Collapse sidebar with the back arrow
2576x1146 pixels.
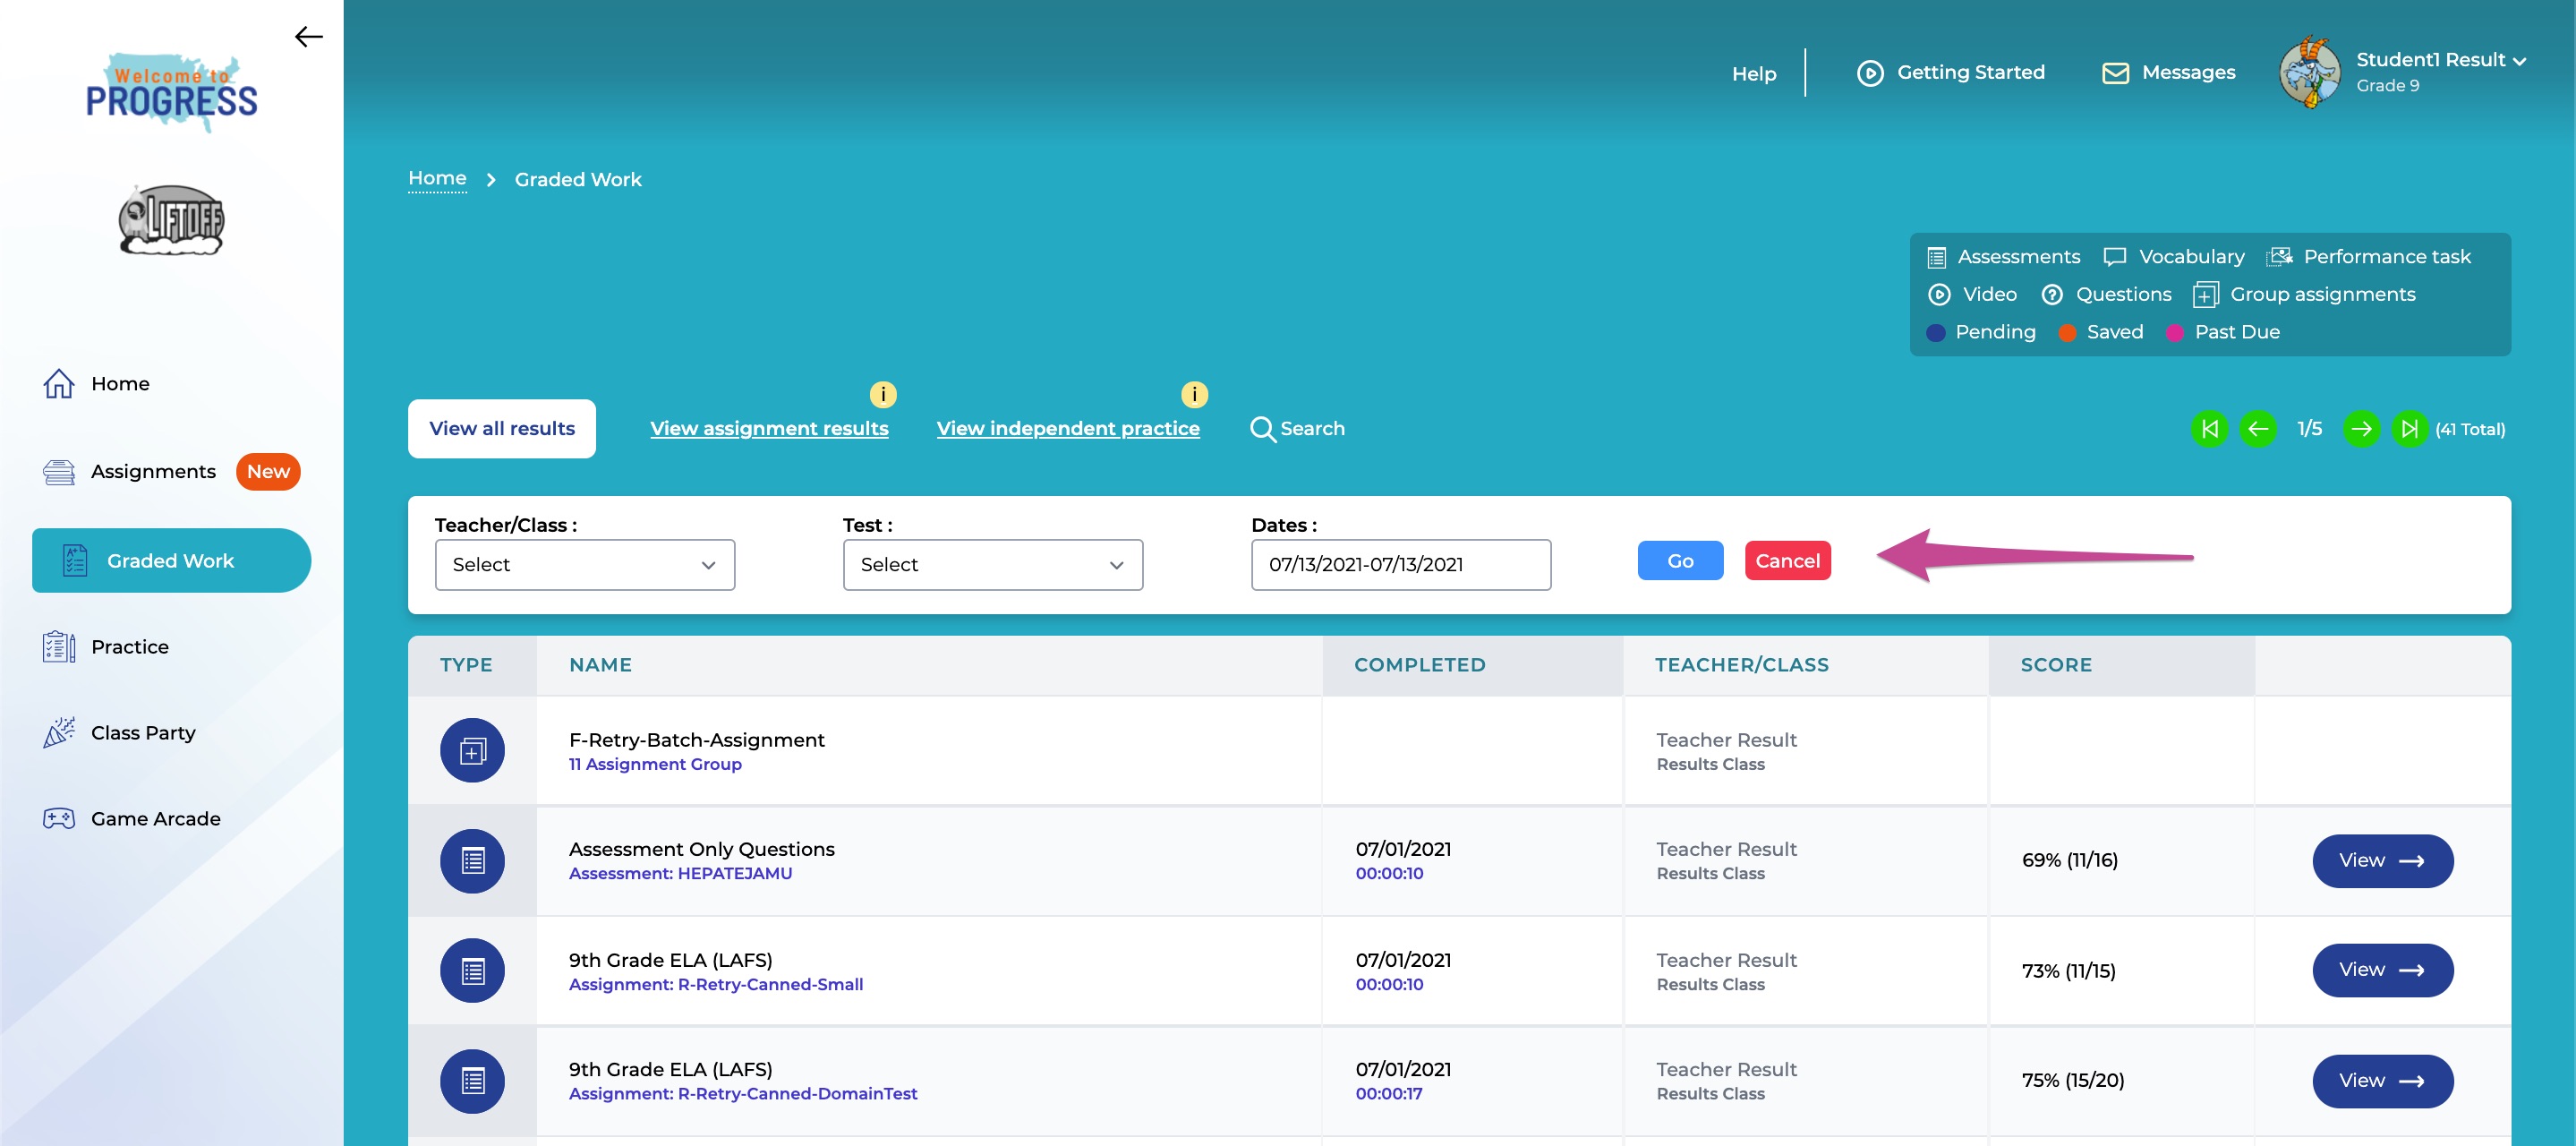[x=308, y=37]
